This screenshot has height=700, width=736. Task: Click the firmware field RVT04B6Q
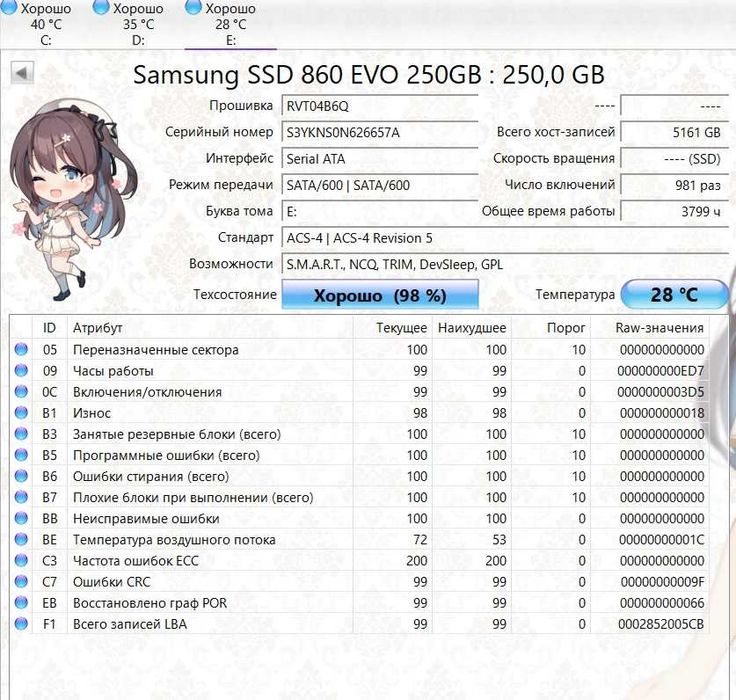tap(379, 106)
